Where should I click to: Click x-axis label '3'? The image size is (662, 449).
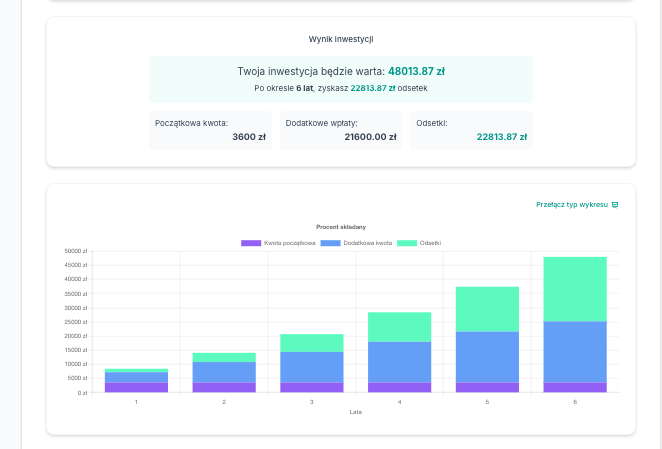point(312,402)
